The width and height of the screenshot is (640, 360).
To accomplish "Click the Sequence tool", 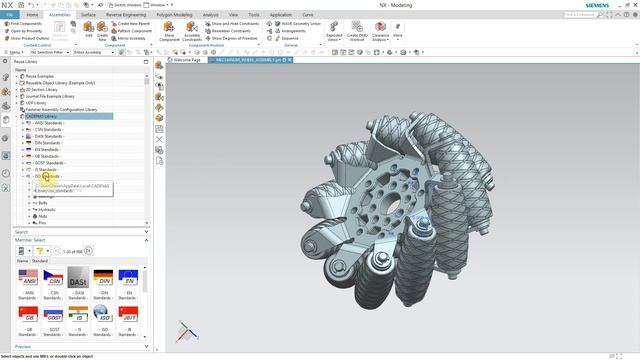I will tap(287, 38).
